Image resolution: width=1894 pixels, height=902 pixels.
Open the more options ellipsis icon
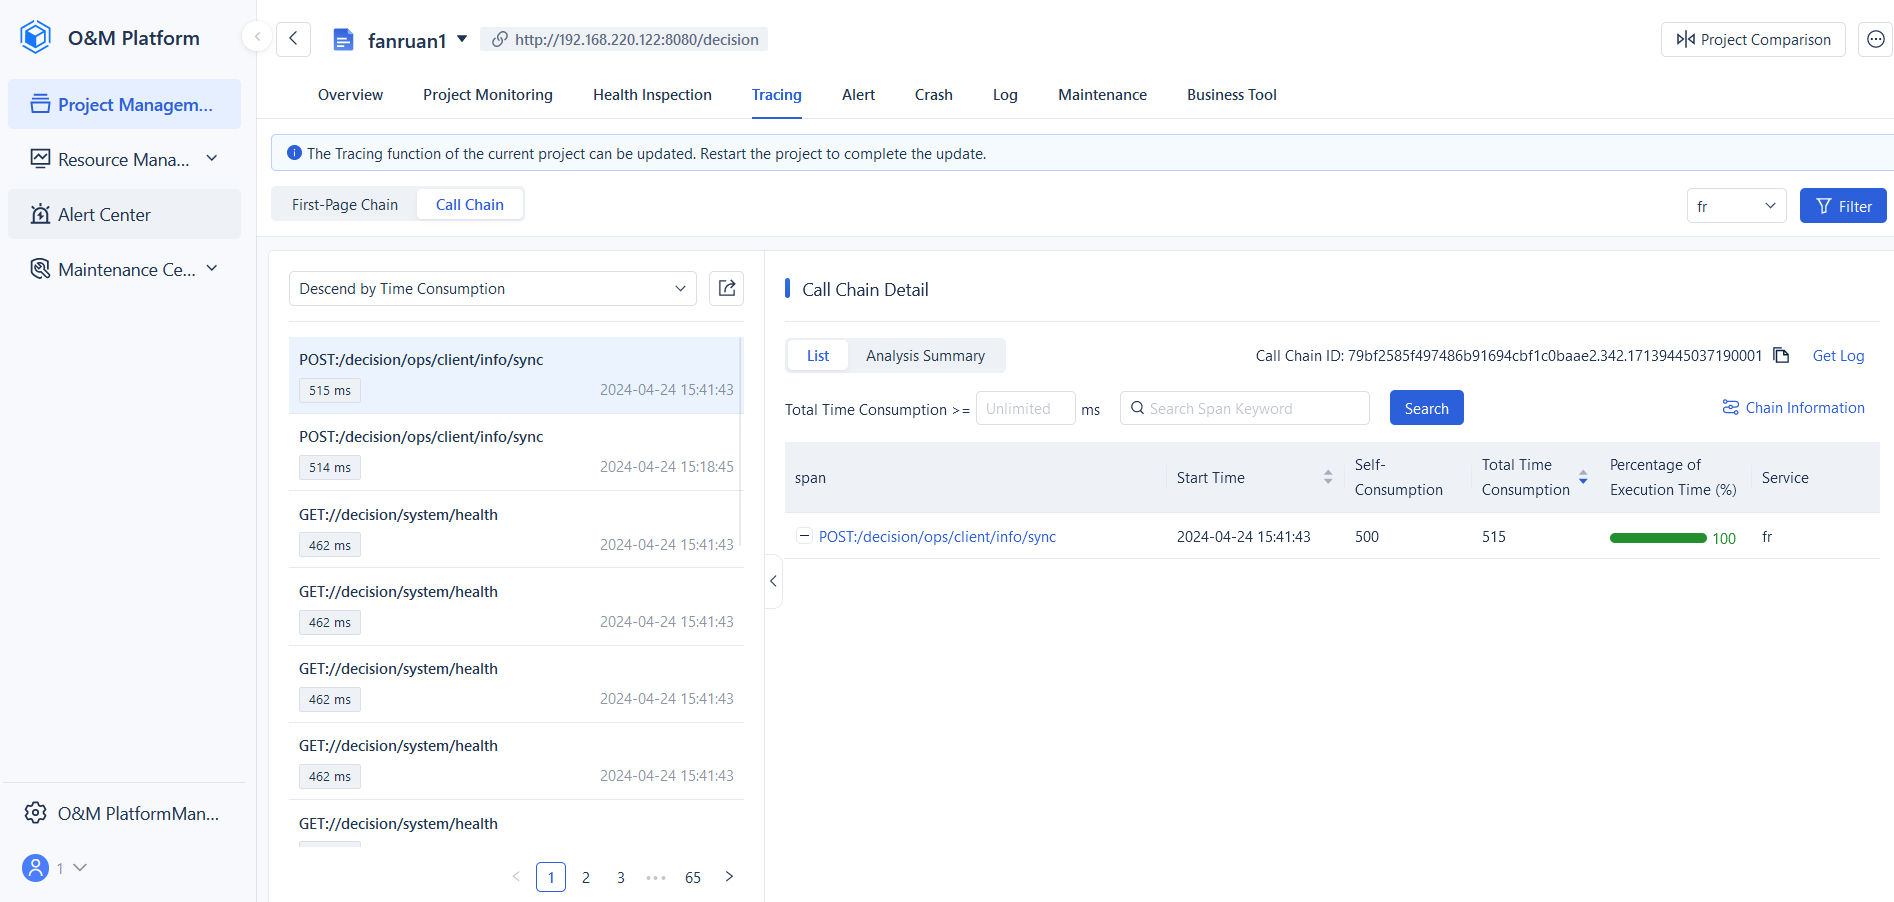[x=1875, y=39]
